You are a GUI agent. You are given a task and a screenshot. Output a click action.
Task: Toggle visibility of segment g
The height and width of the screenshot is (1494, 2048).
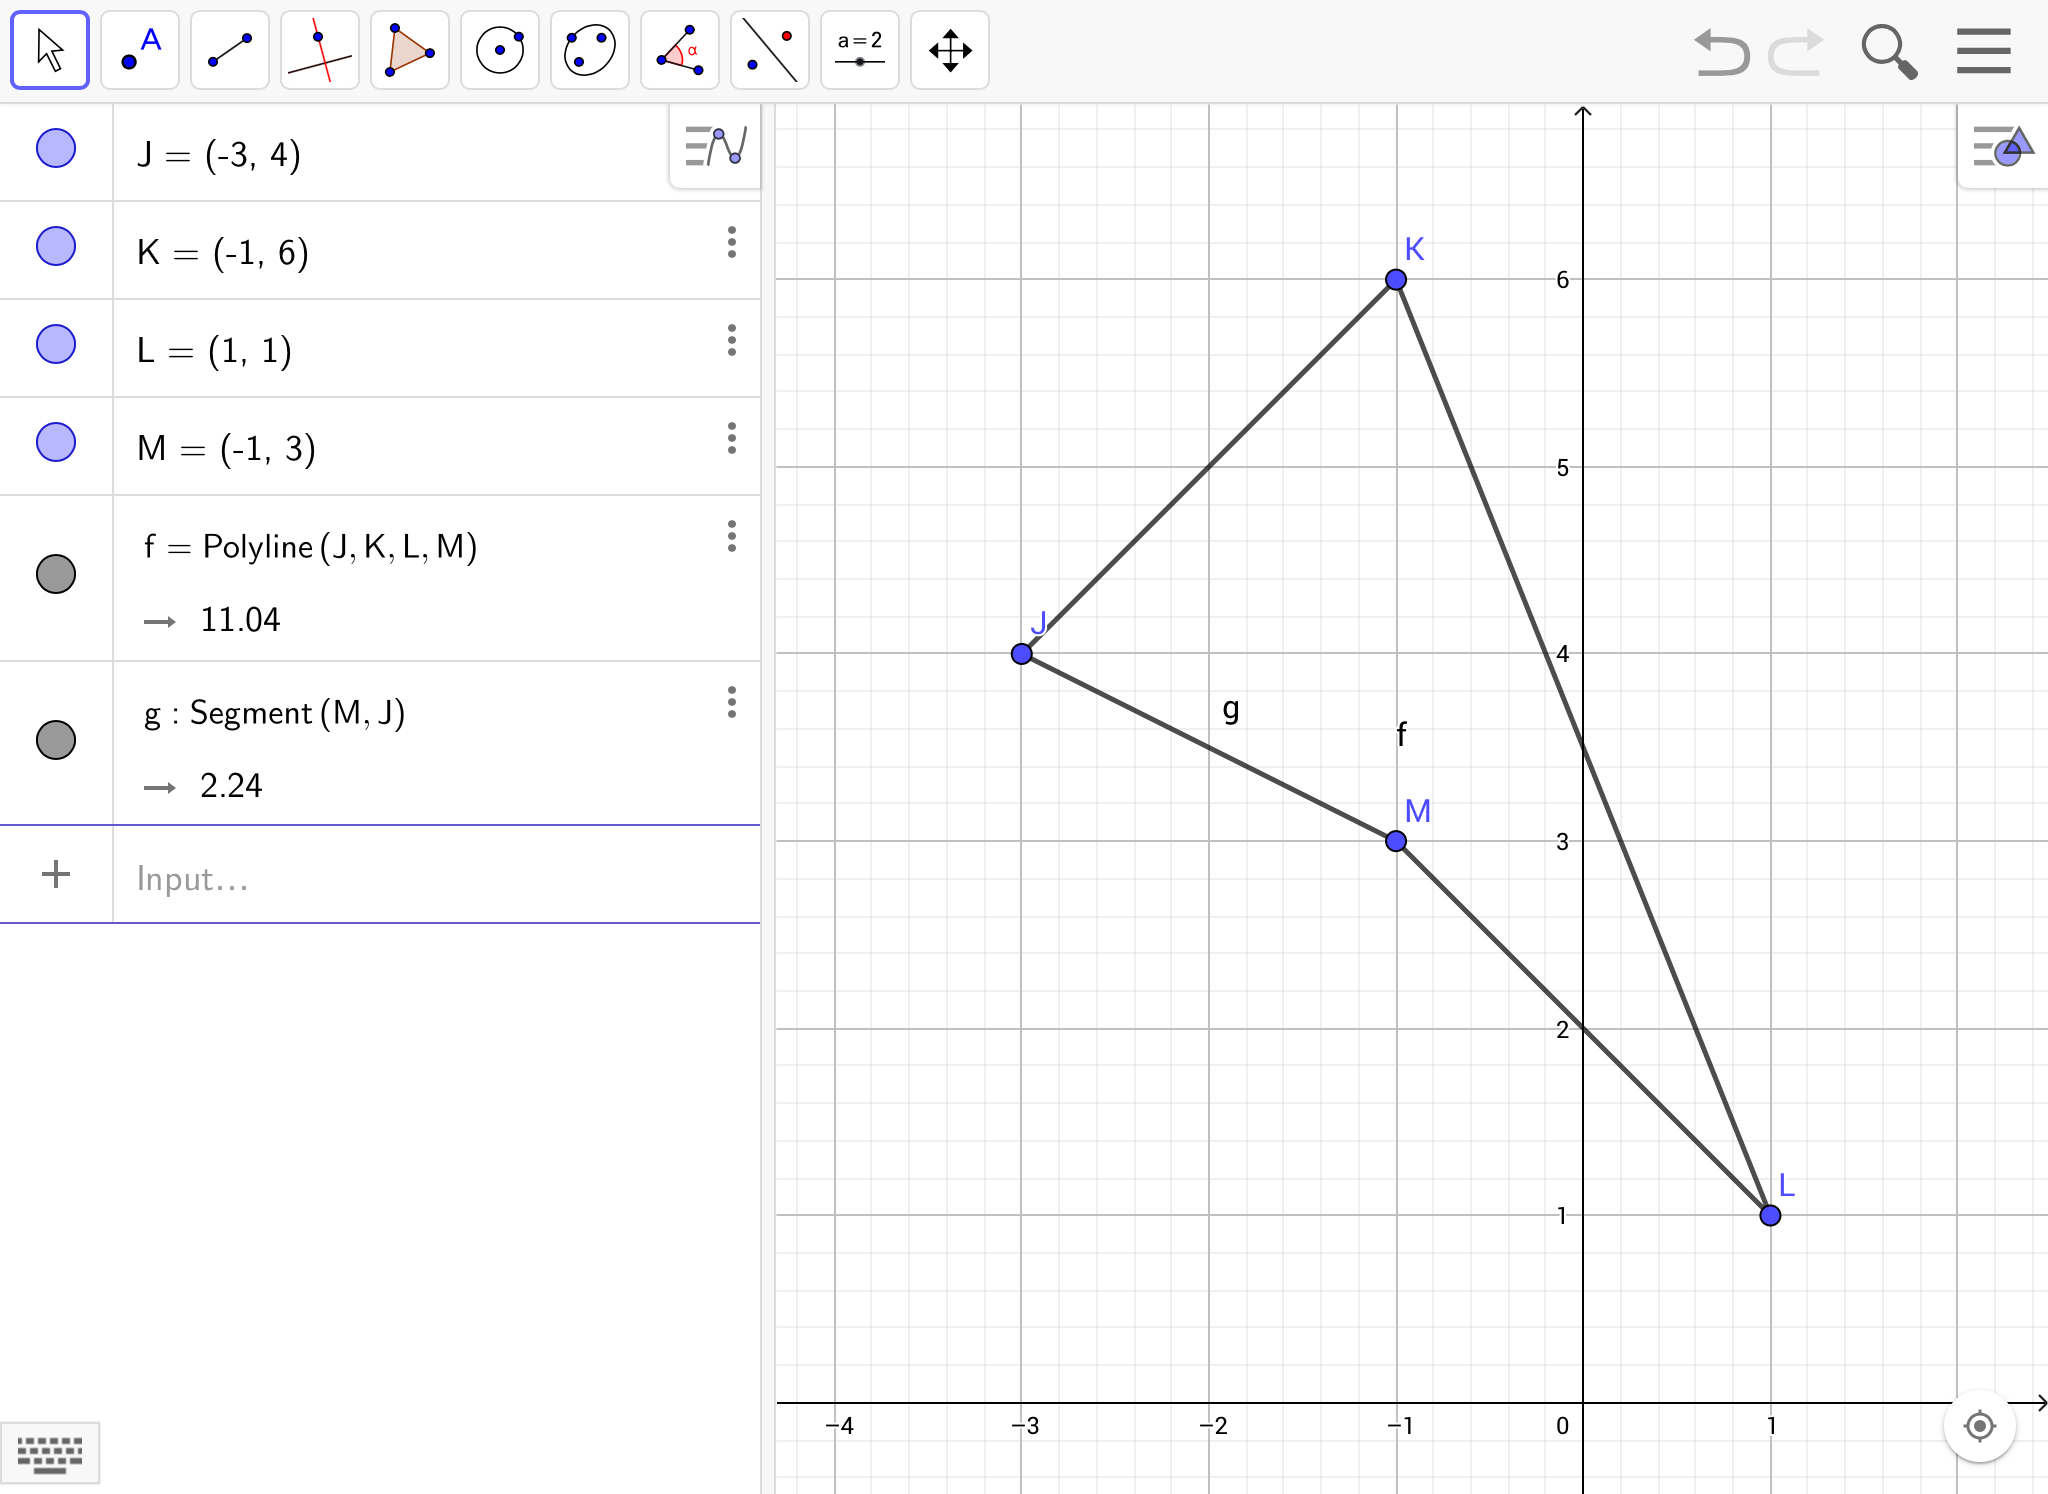56,740
